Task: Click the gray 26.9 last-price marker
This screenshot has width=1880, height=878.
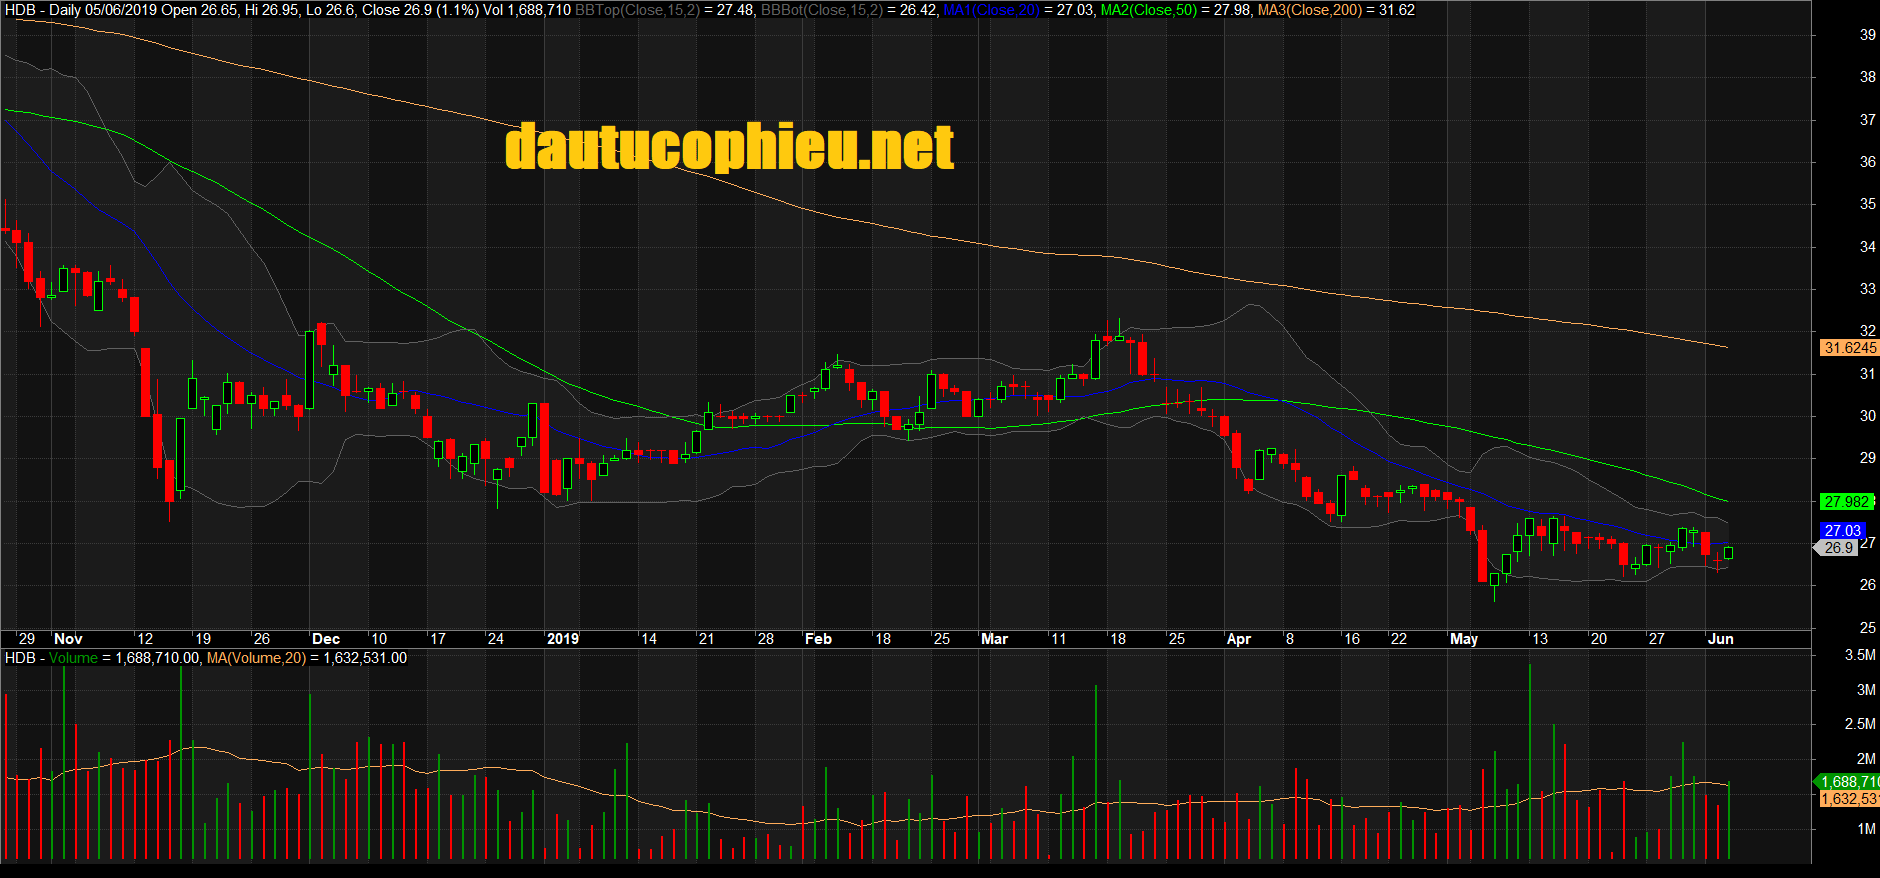Action: pos(1838,548)
